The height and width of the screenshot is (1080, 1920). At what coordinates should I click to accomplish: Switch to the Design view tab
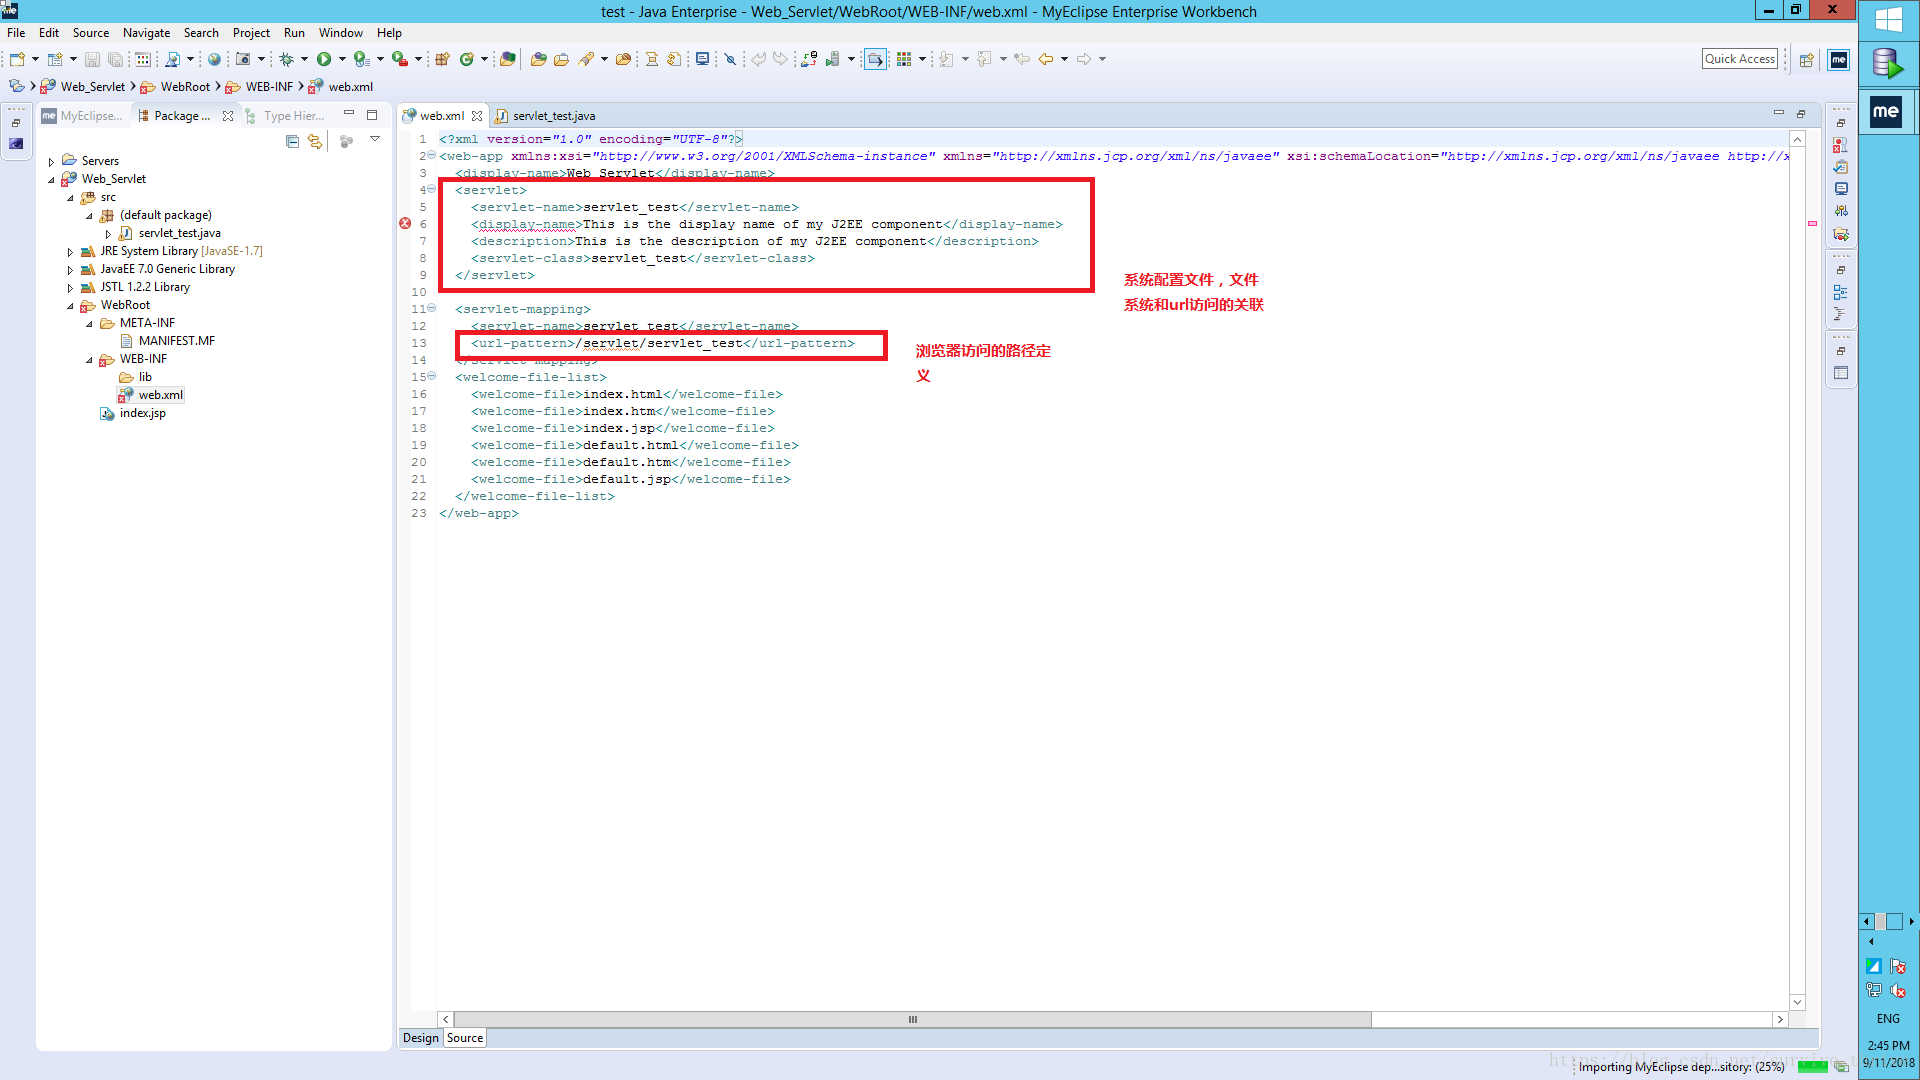[420, 1038]
